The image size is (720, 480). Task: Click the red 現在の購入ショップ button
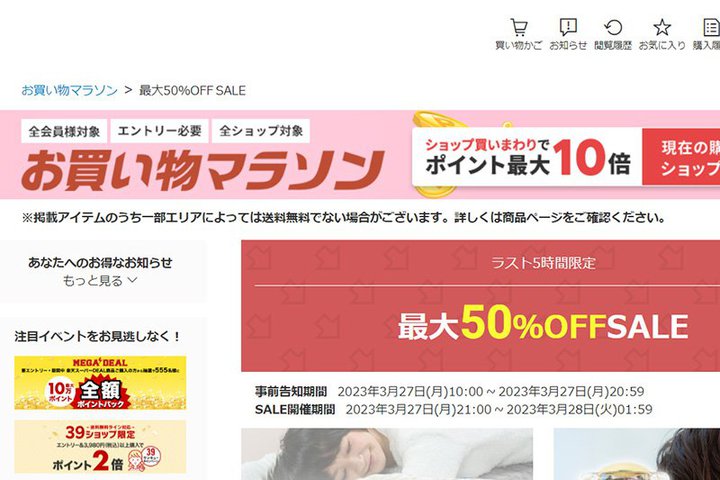681,157
